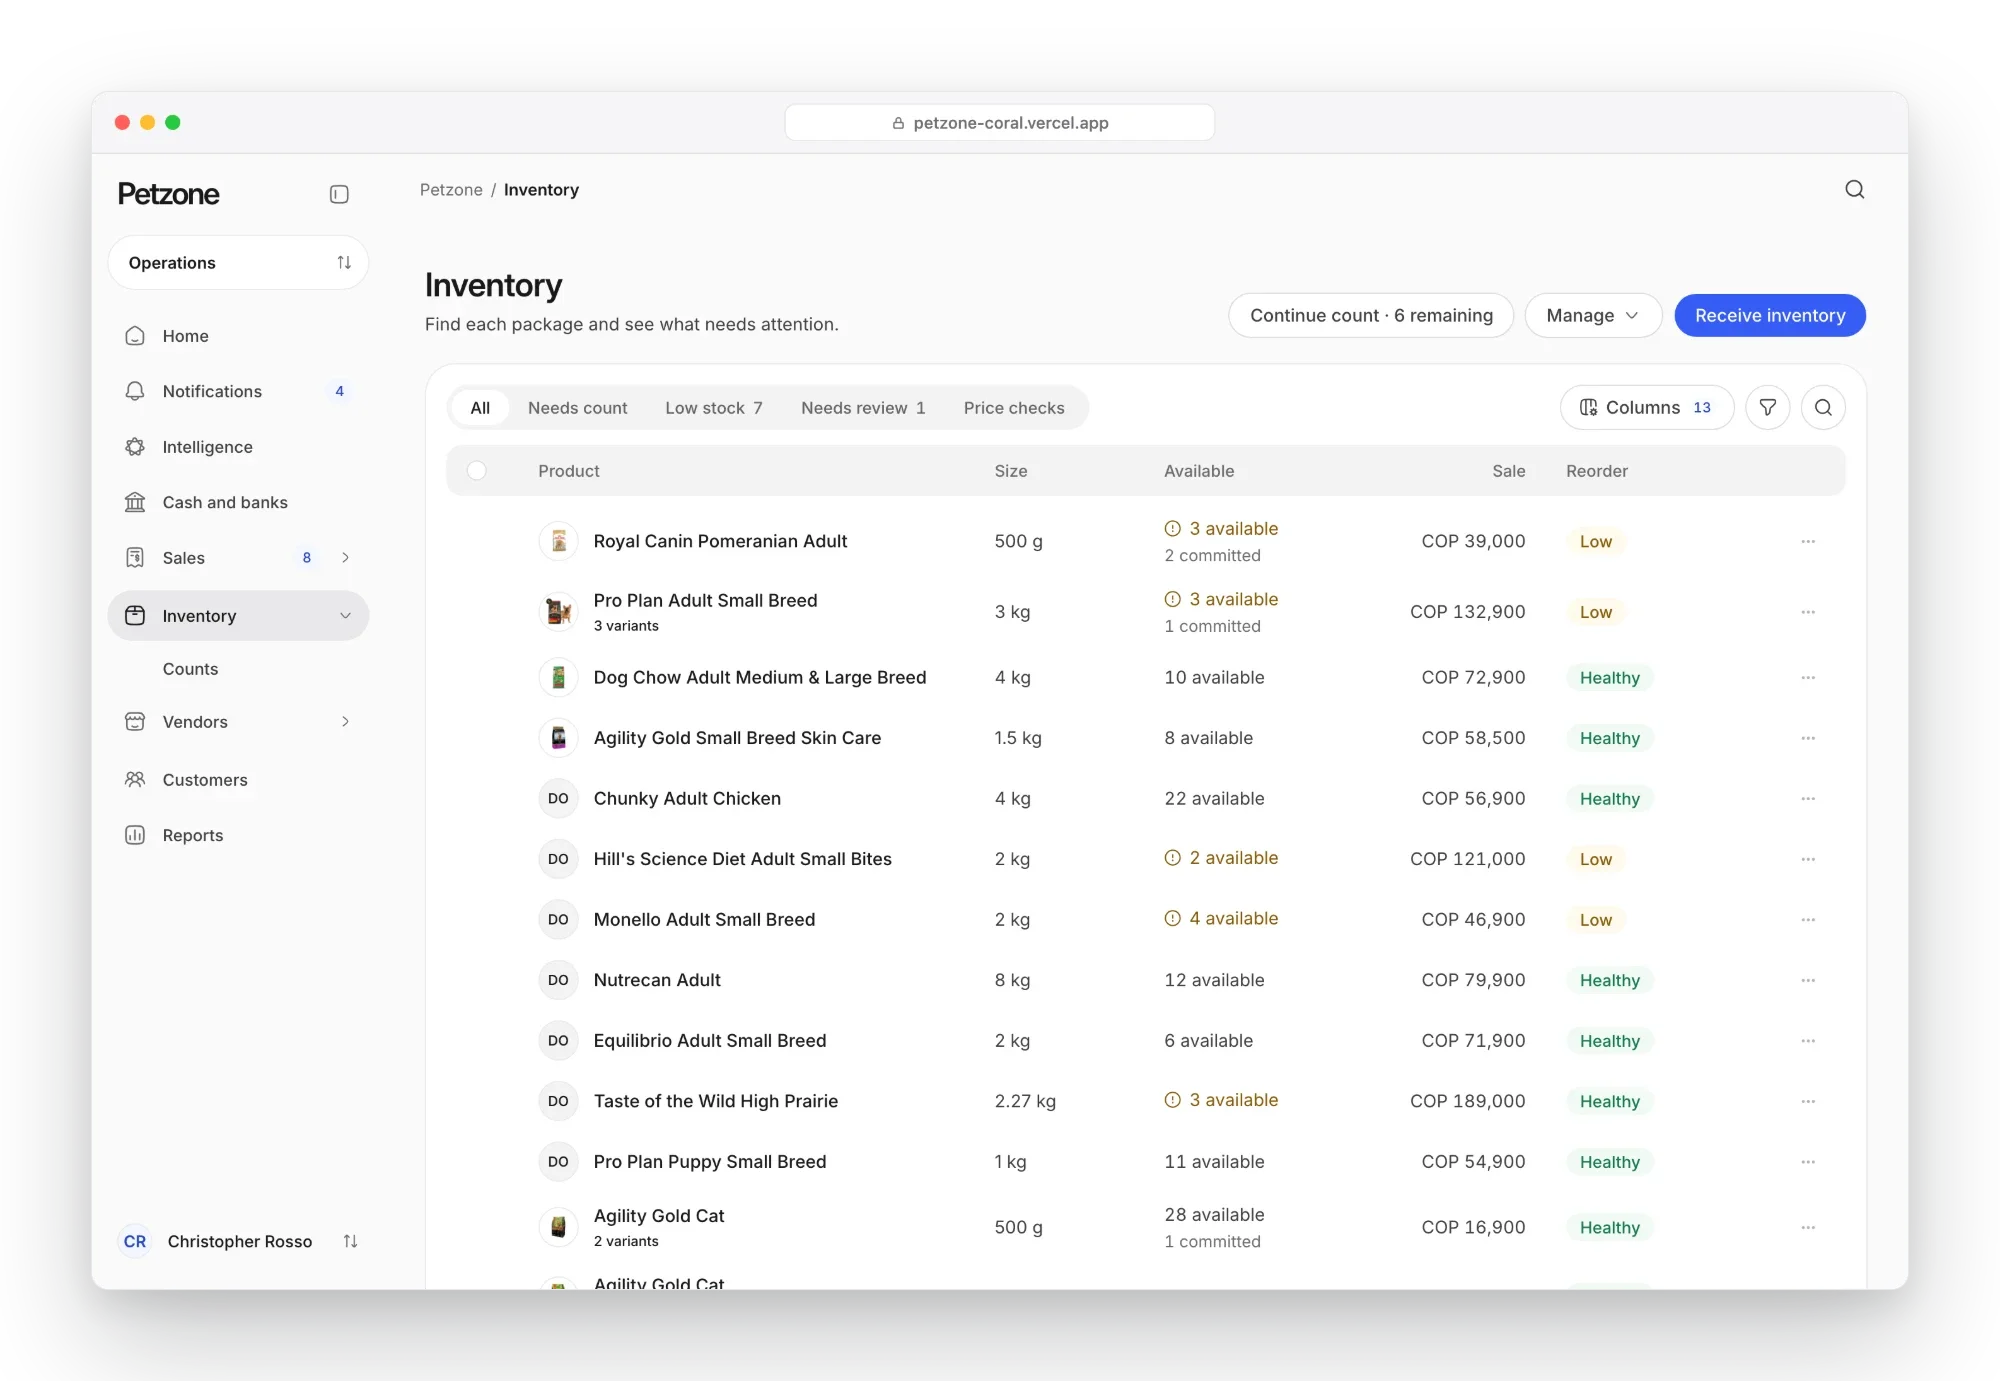2000x1381 pixels.
Task: Click the Intelligence gear icon
Action: coord(135,447)
